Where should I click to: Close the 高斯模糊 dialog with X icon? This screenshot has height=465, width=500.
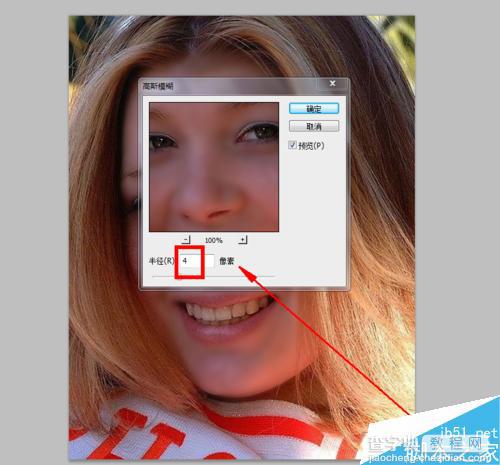click(x=332, y=83)
